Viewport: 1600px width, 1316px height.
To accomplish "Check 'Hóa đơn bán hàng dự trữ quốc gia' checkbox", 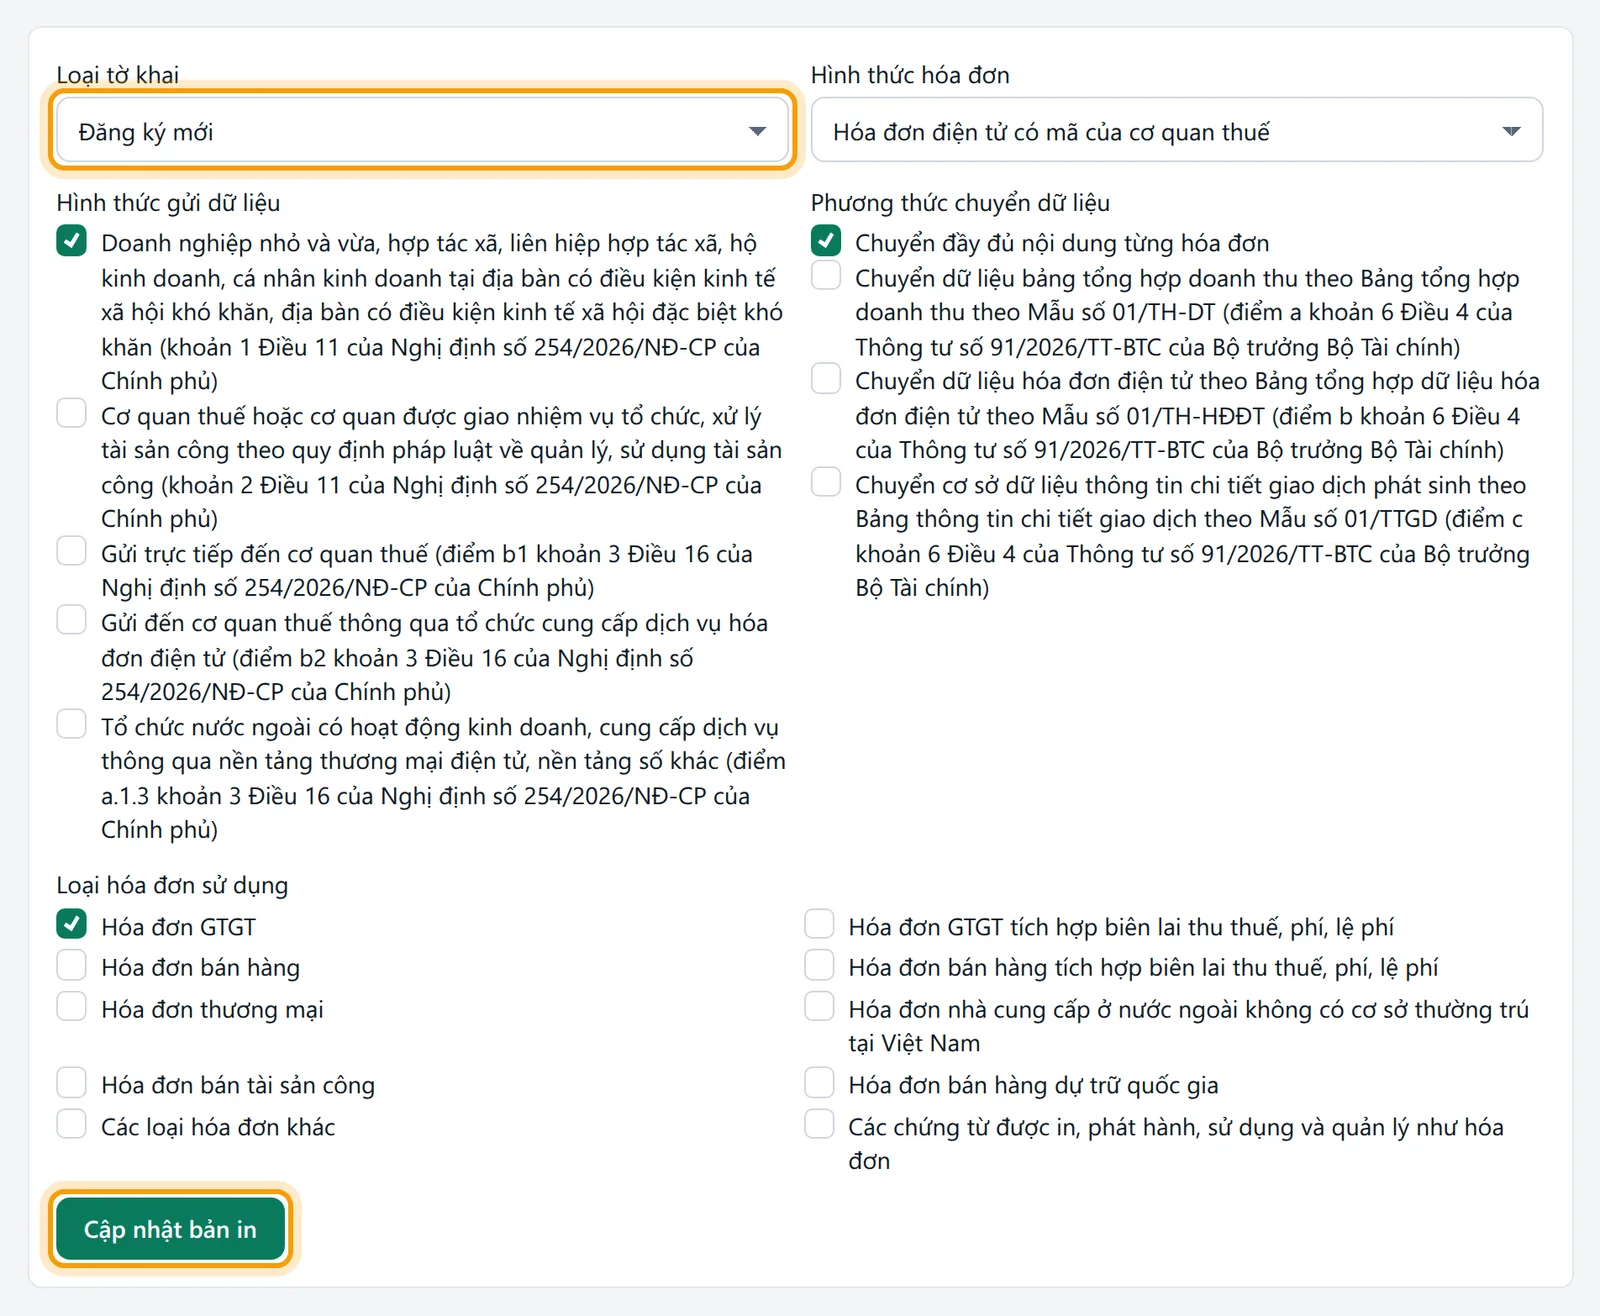I will click(819, 1083).
